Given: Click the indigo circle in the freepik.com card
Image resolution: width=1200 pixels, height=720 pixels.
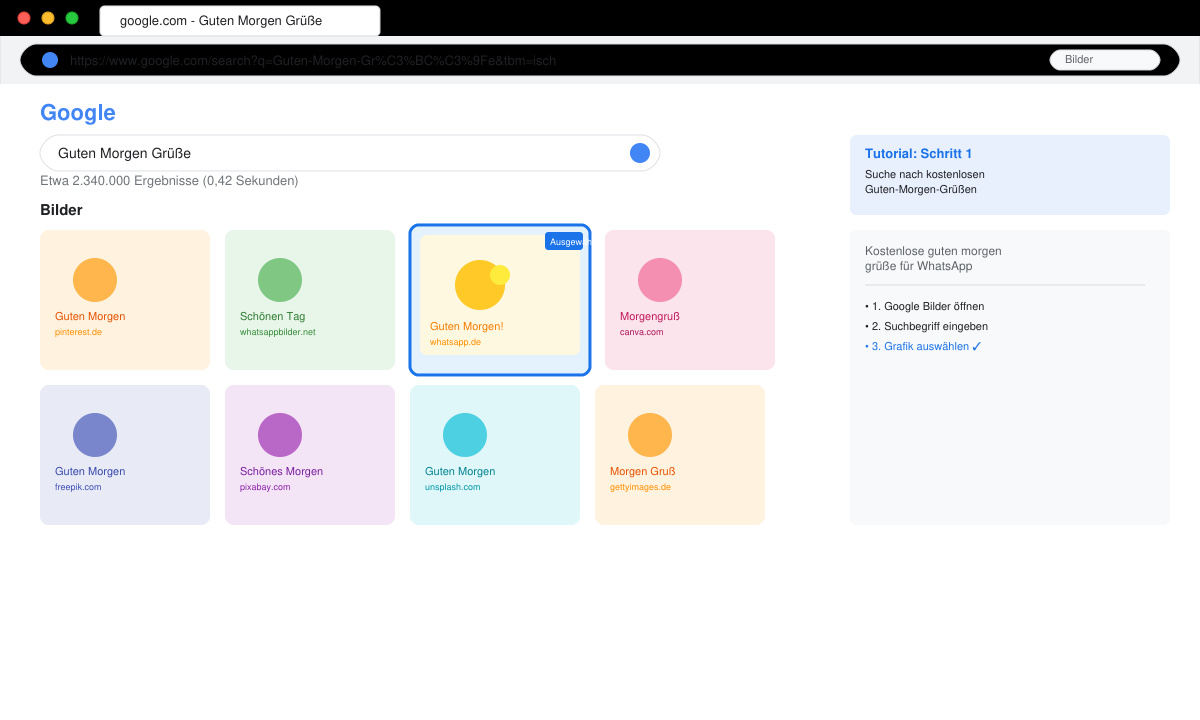Looking at the screenshot, I should pyautogui.click(x=95, y=435).
